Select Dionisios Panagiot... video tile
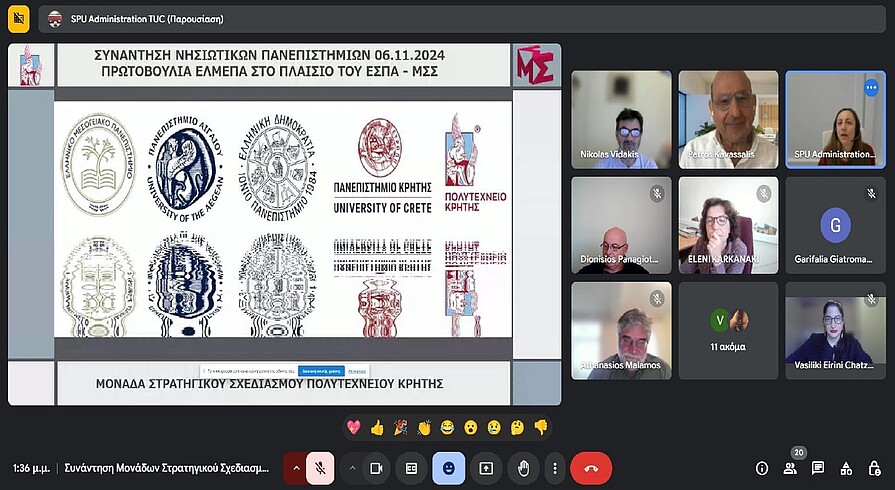The height and width of the screenshot is (490, 895). coord(622,225)
